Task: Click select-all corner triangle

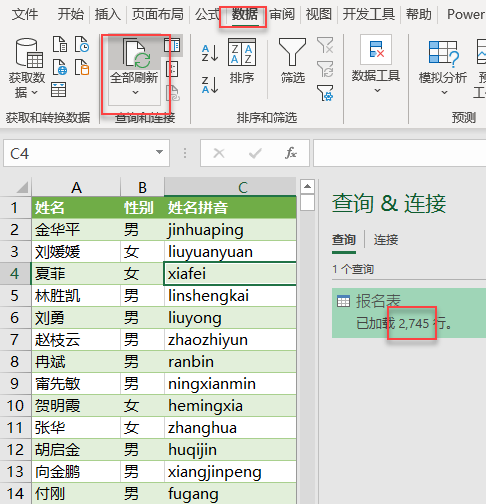Action: point(22,187)
